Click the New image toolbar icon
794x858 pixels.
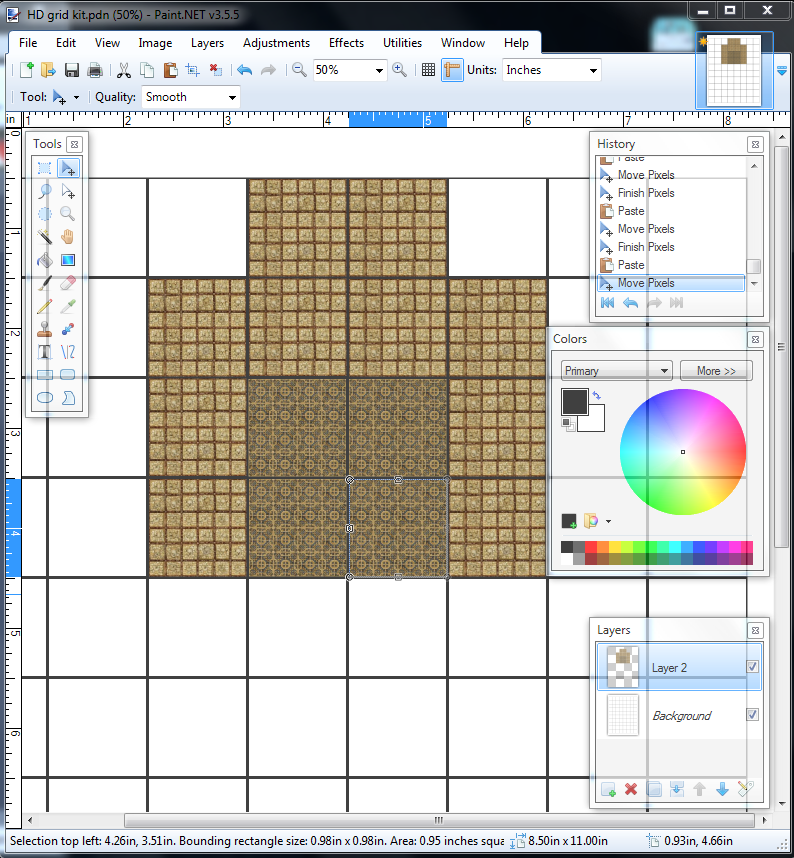coord(26,70)
